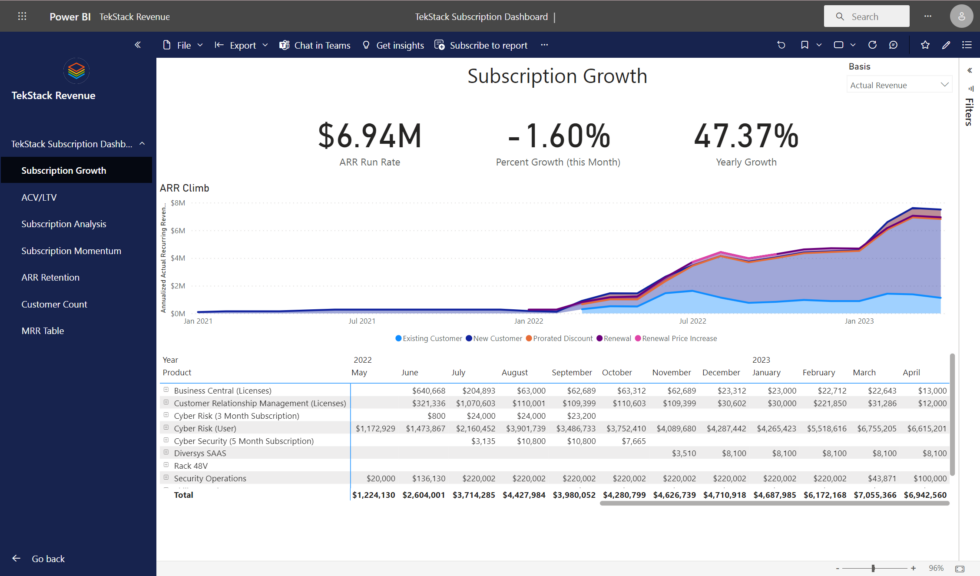Click the bookmark icon in the toolbar
Viewport: 980px width, 576px height.
point(804,45)
